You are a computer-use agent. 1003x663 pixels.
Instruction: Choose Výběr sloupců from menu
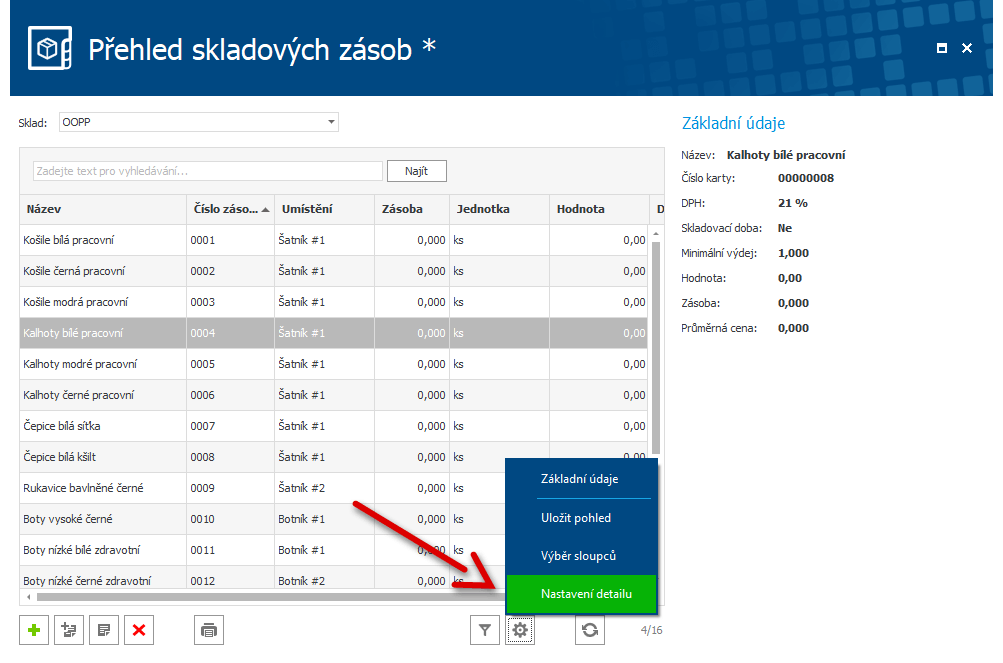(578, 555)
